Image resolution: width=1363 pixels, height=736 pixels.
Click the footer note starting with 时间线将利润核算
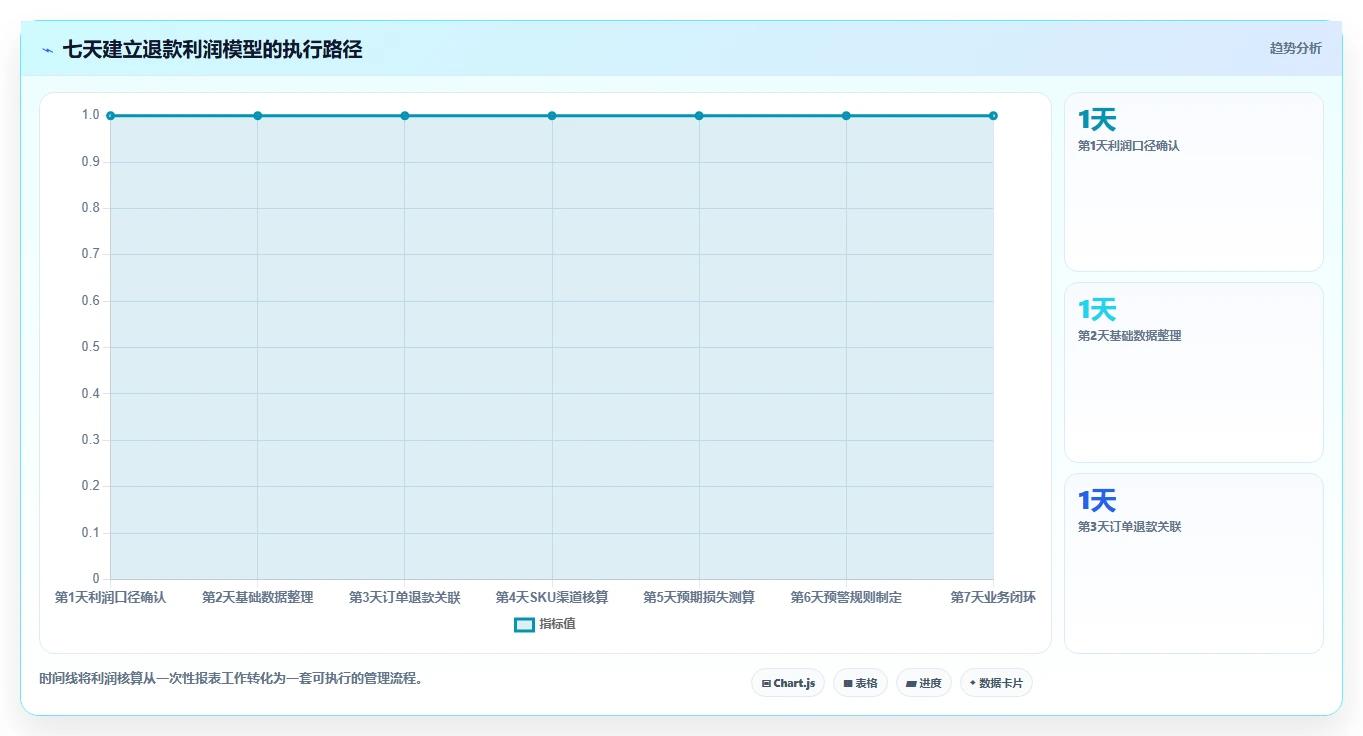tap(232, 679)
